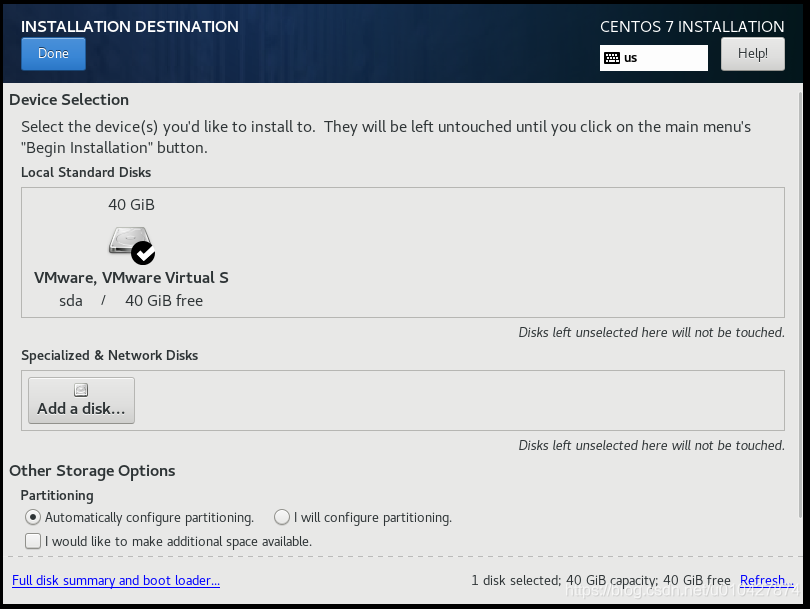Click the checkmark badge on sda disk
This screenshot has width=810, height=609.
pos(143,253)
